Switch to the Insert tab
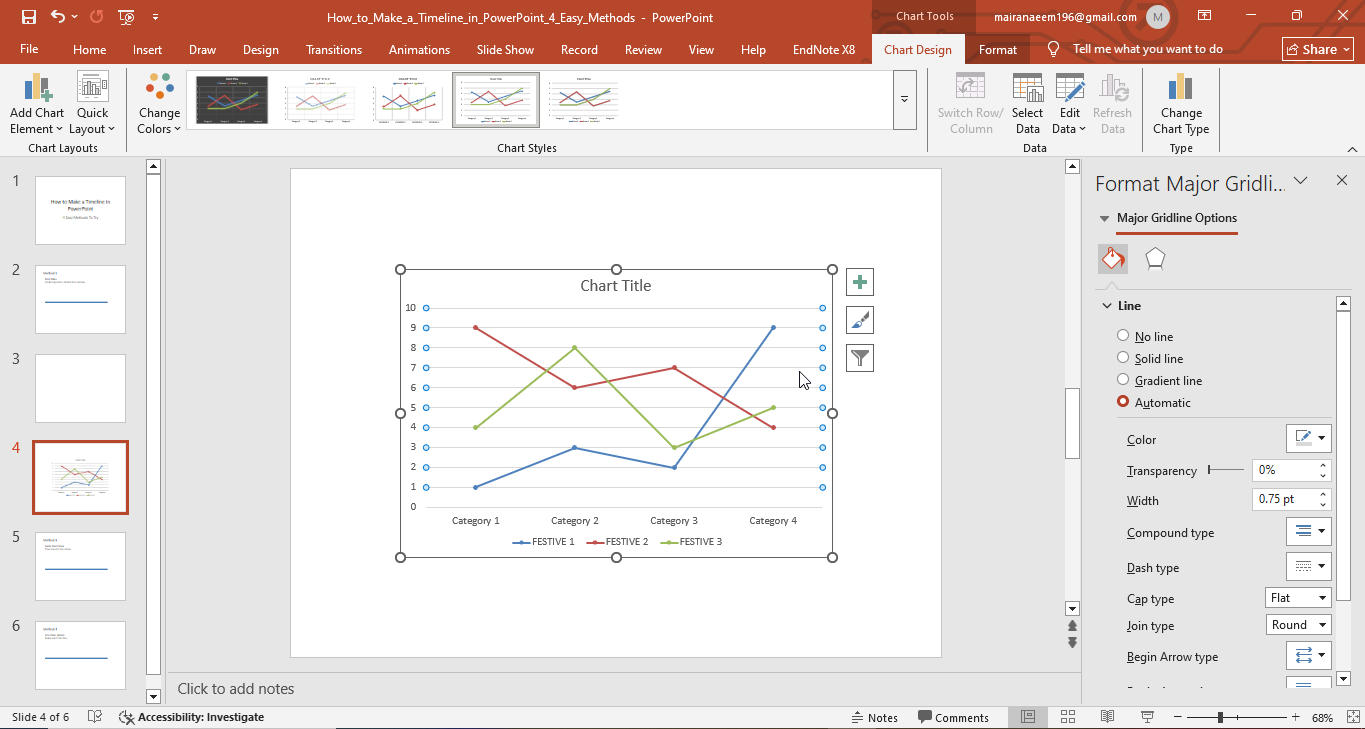This screenshot has height=729, width=1365. (147, 49)
